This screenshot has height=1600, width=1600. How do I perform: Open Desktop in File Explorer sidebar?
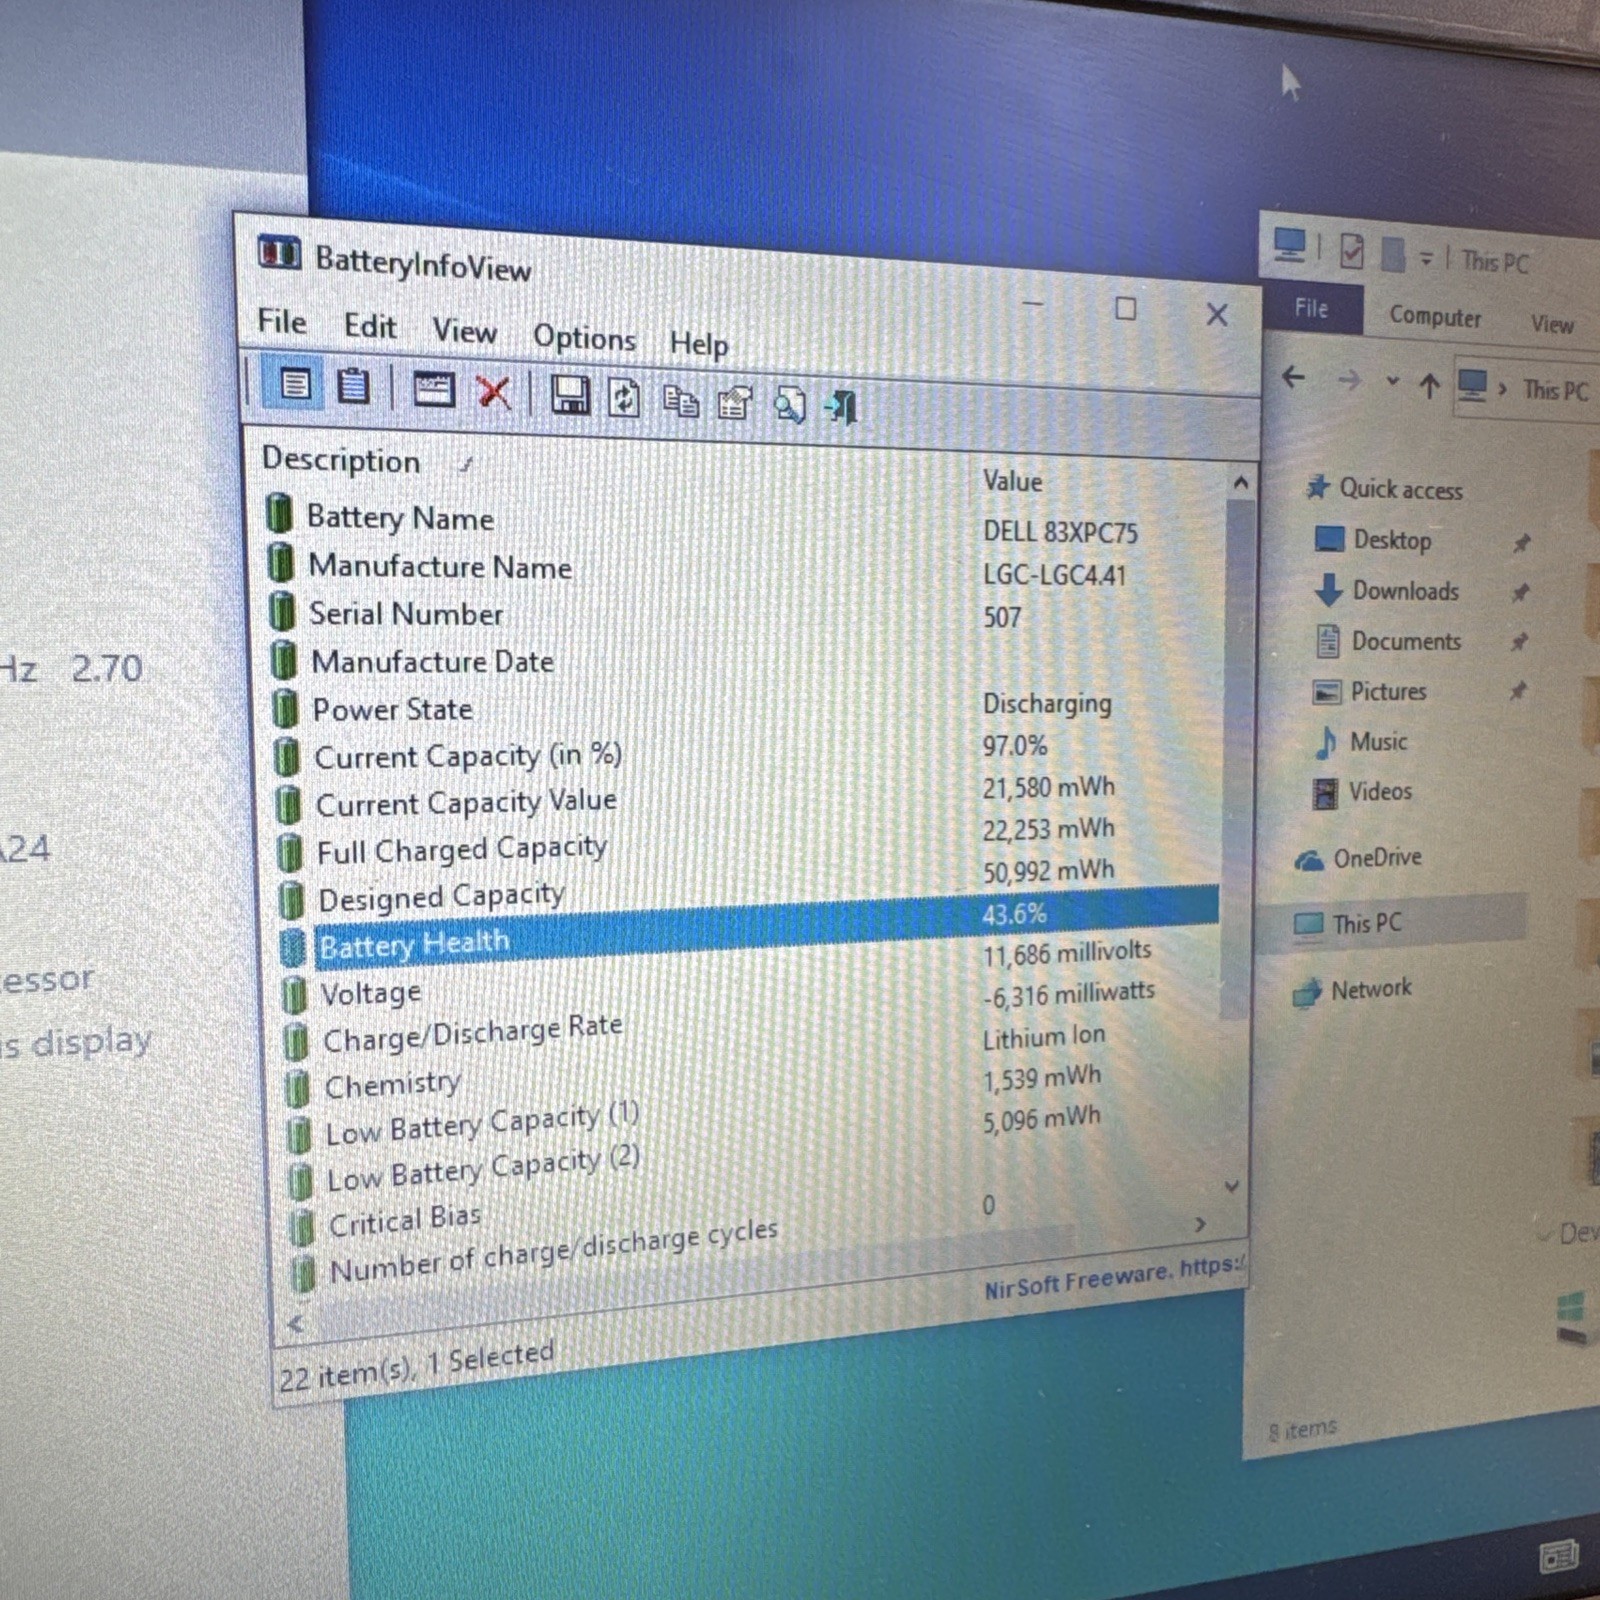1373,540
